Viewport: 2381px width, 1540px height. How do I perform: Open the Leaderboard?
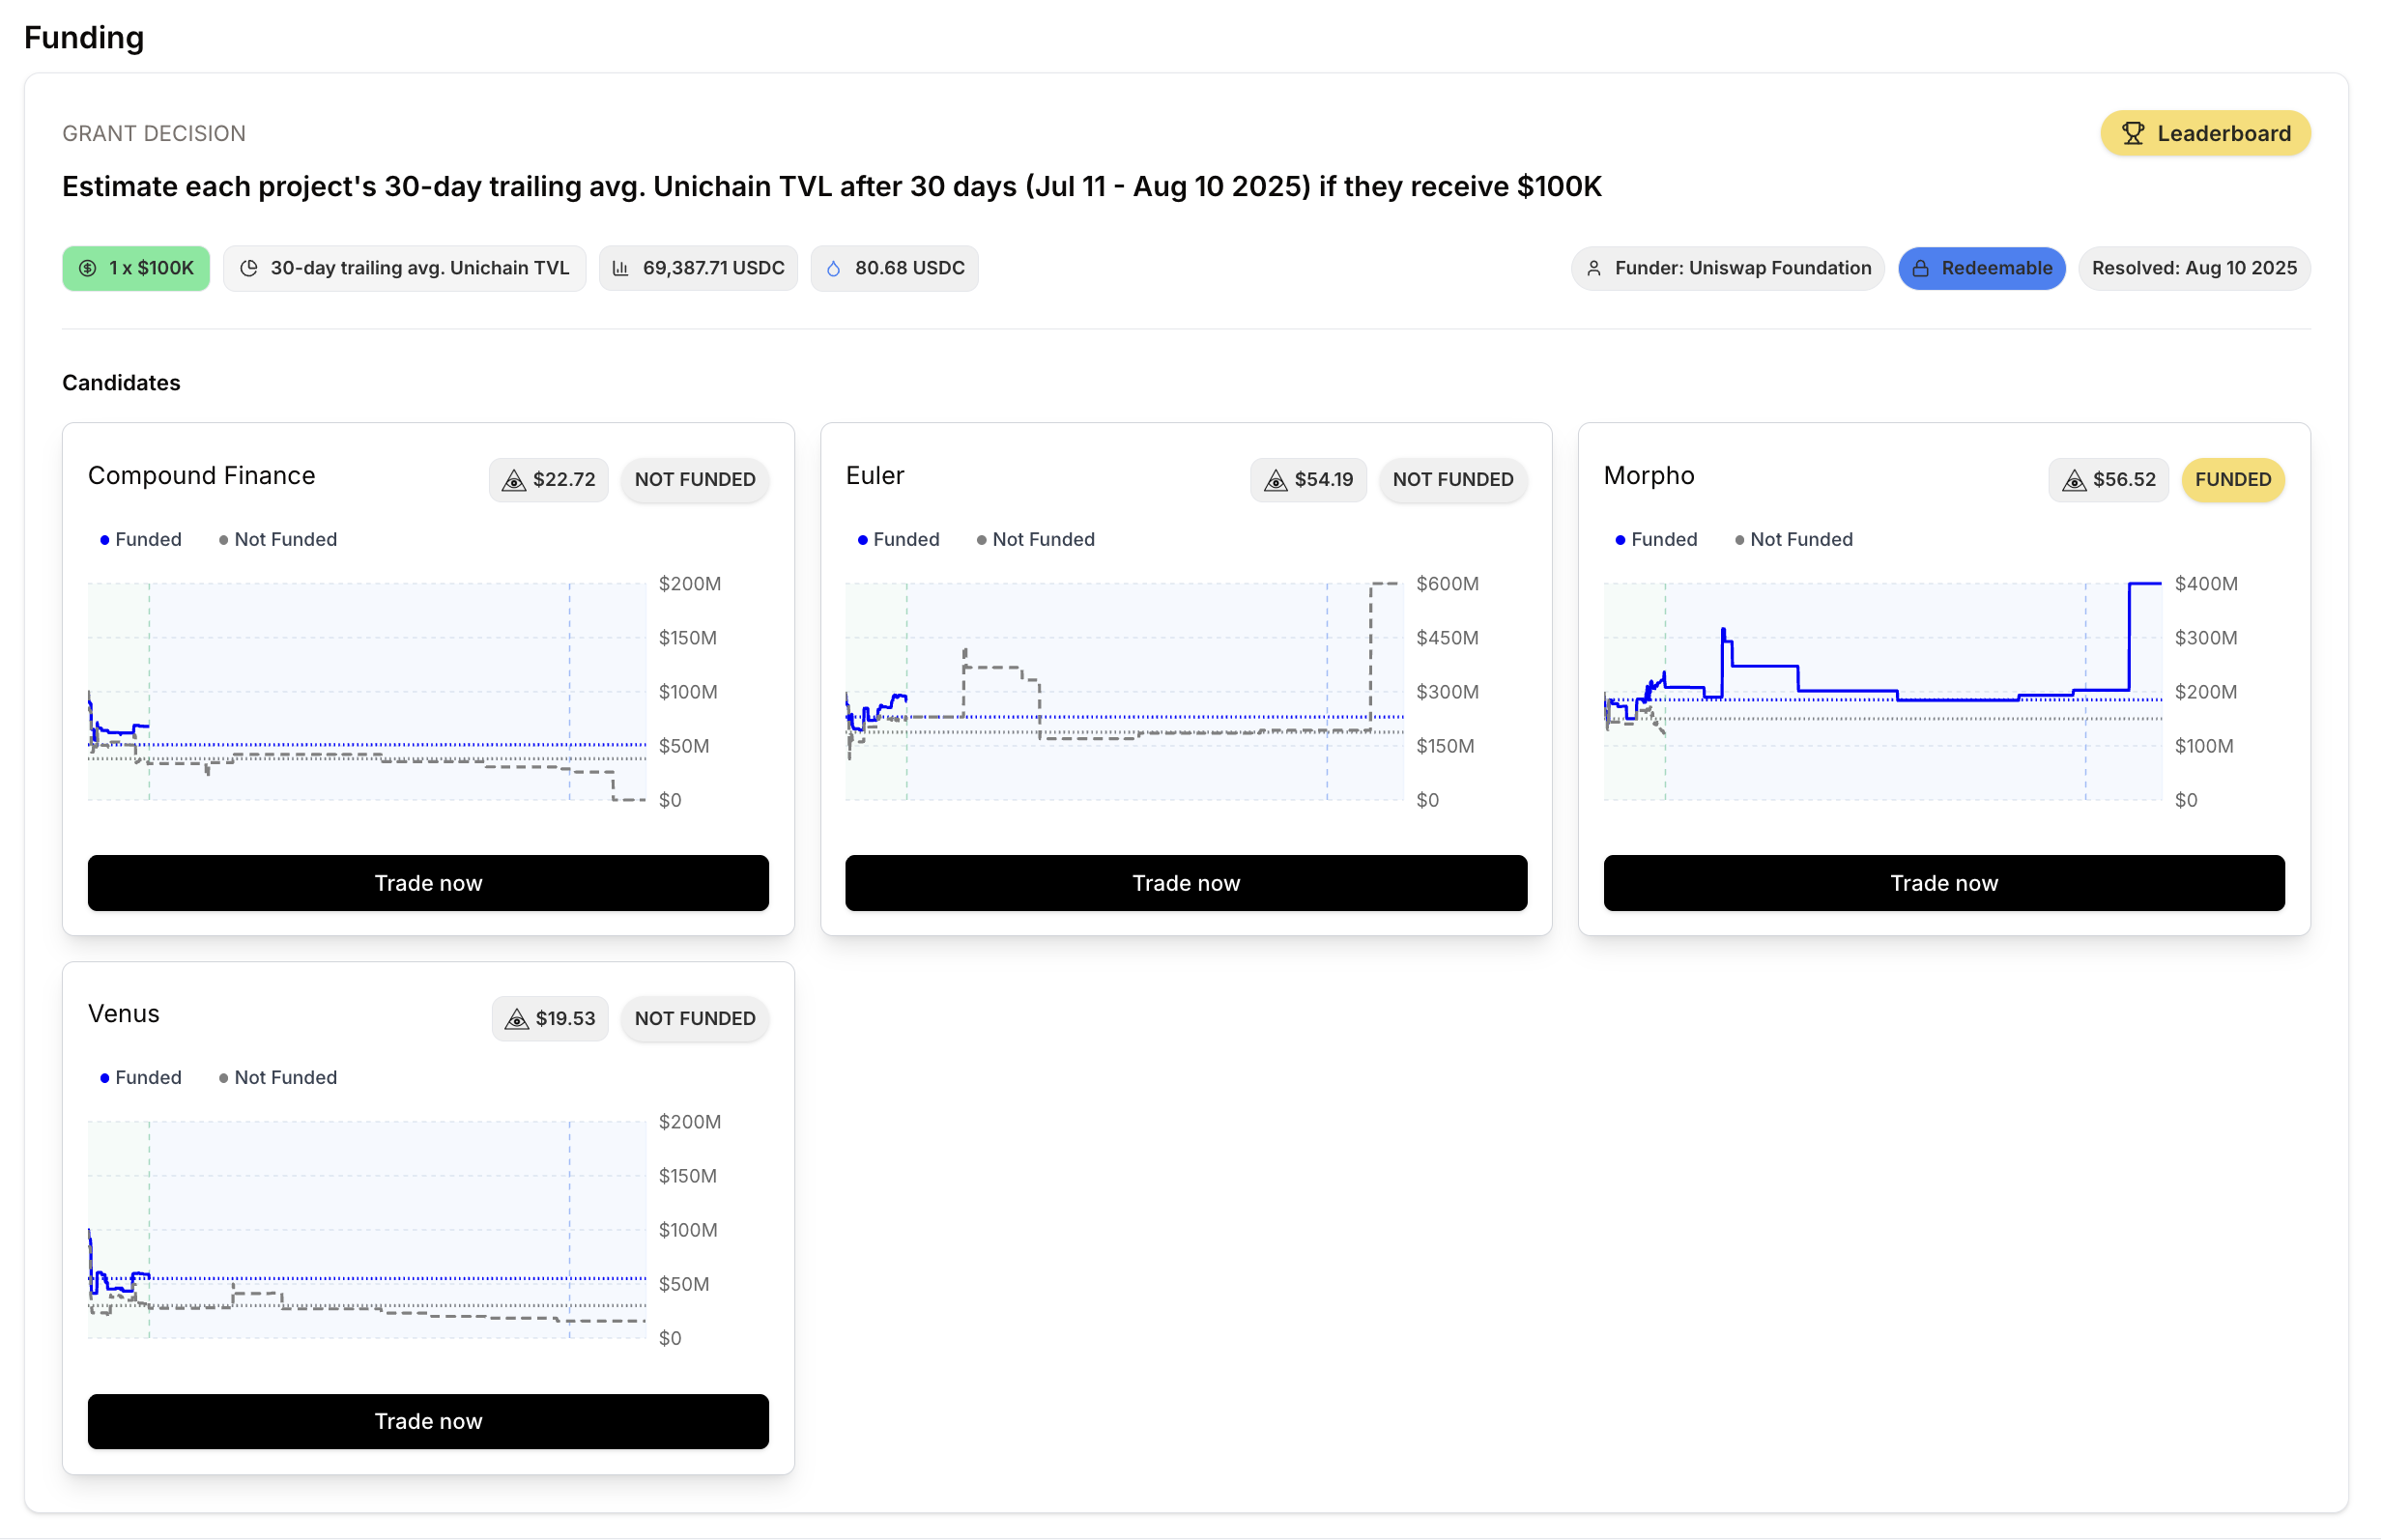click(x=2204, y=133)
